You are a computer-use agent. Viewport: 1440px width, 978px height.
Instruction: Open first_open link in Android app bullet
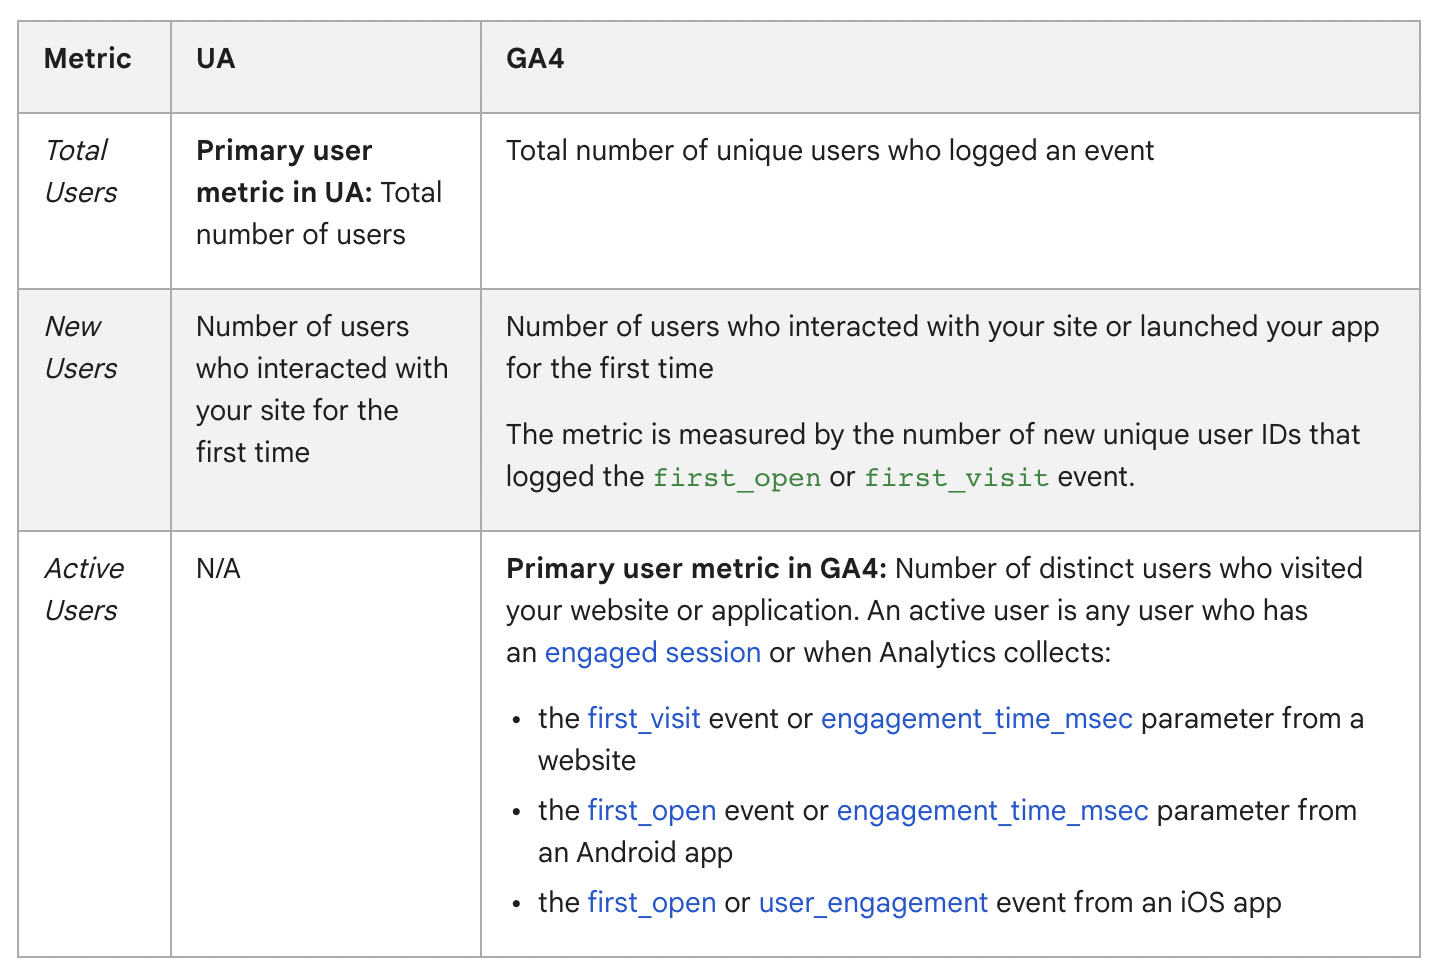pos(652,811)
